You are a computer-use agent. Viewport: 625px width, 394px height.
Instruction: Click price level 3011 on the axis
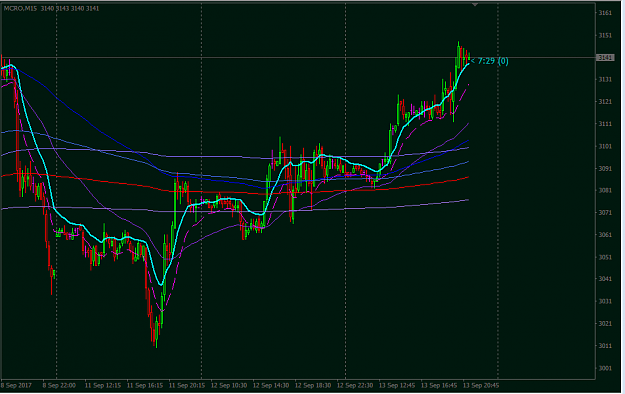[x=605, y=346]
